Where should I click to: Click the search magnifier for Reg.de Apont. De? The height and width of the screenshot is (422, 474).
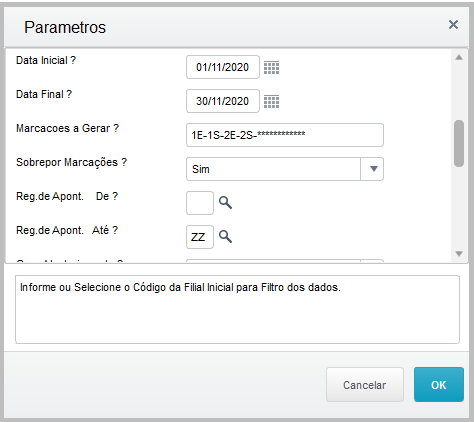[x=225, y=202]
